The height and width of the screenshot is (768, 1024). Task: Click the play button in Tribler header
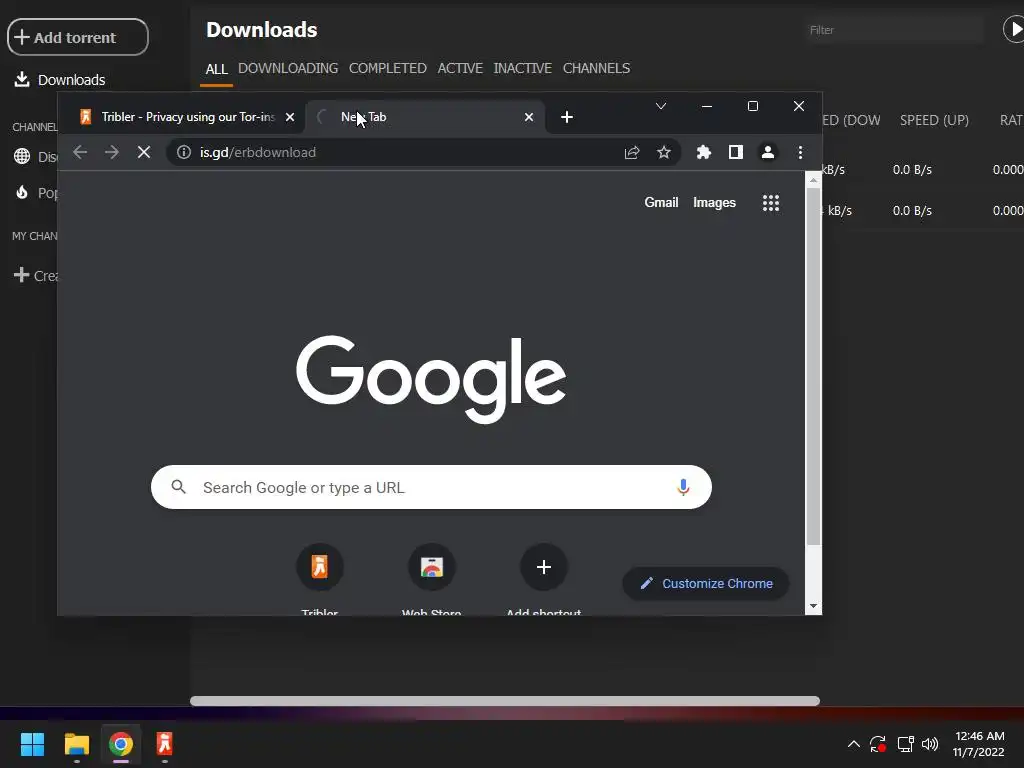tap(1014, 29)
